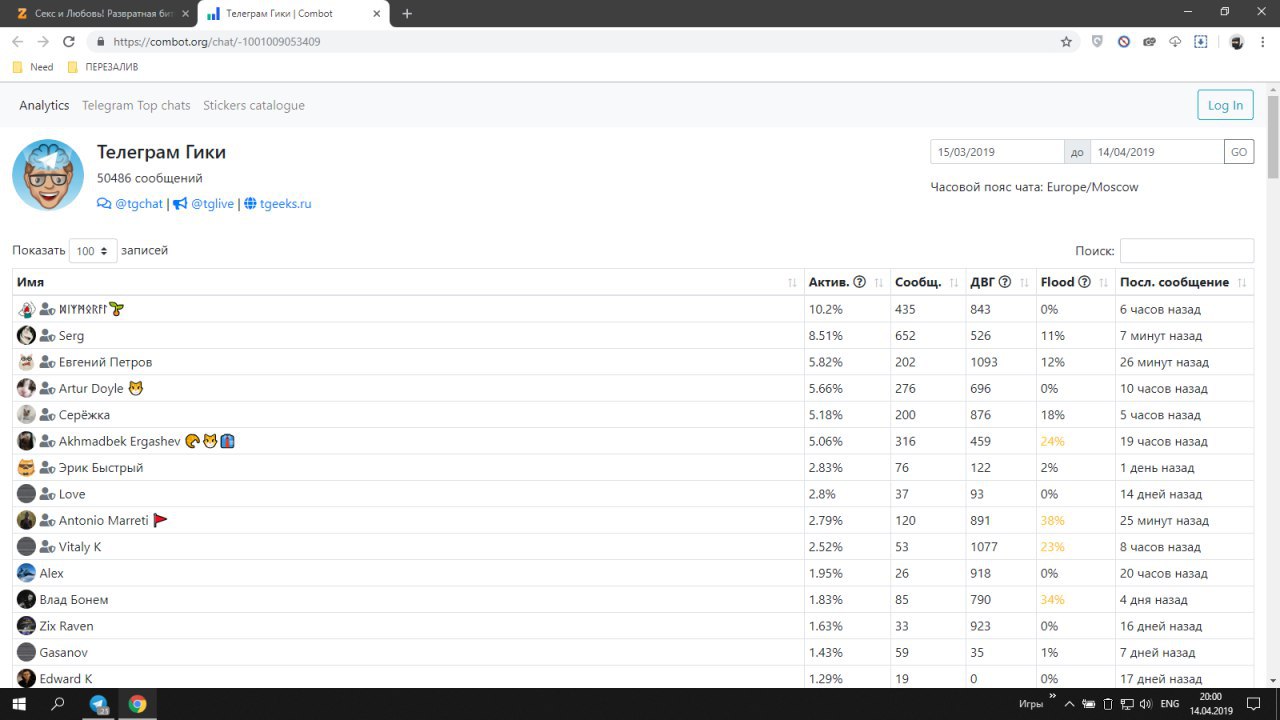1280x720 pixels.
Task: Open the Windows notification center
Action: click(x=1253, y=704)
